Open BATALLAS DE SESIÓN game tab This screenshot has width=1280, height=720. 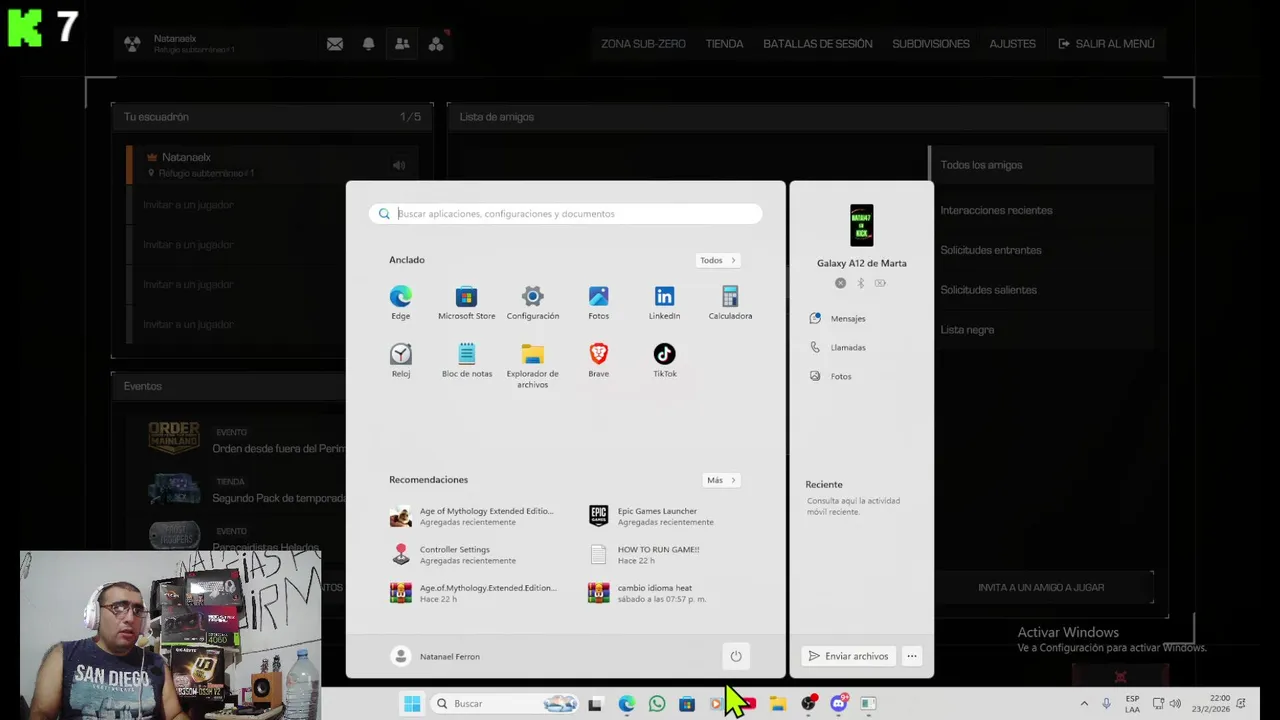(x=817, y=44)
